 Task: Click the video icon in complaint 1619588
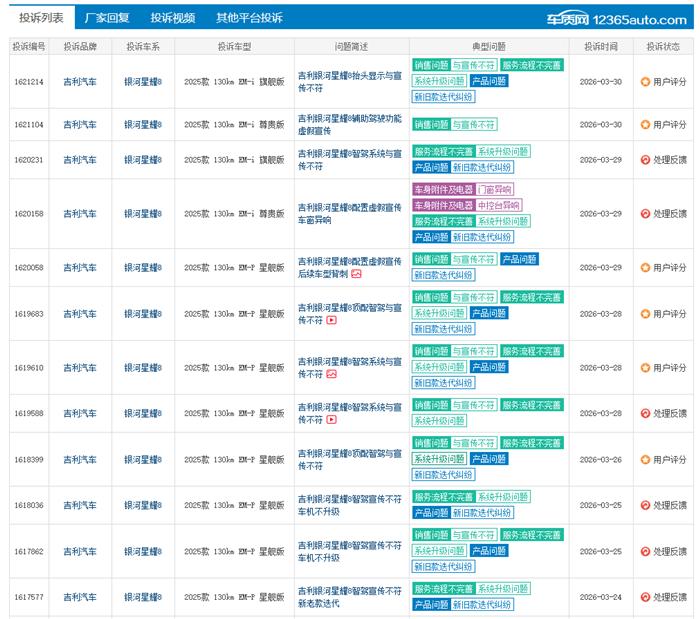(332, 420)
